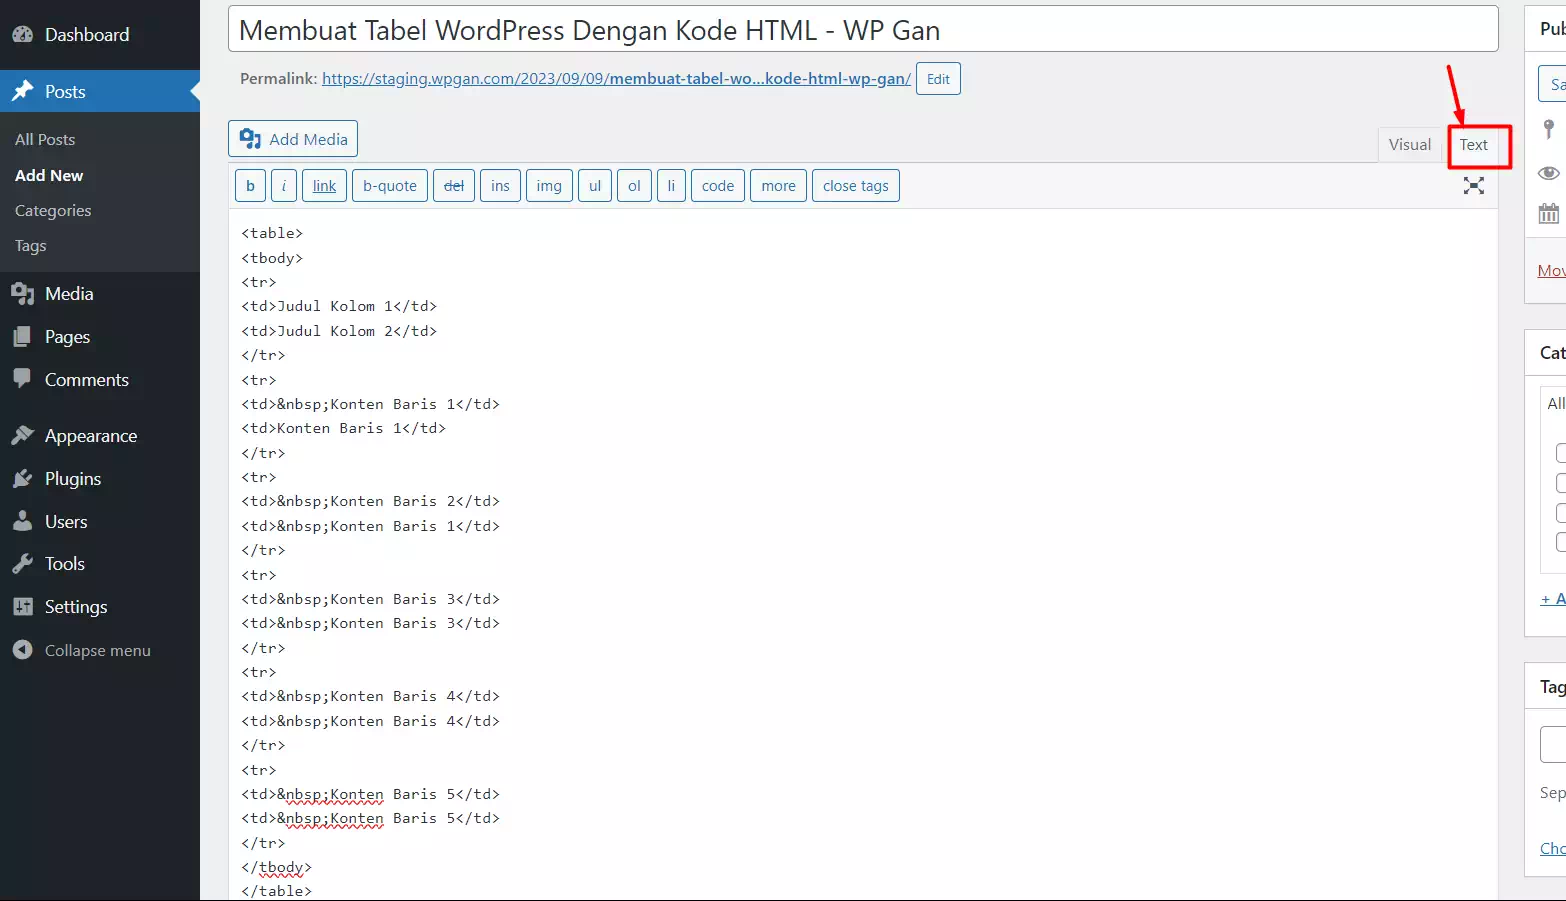The height and width of the screenshot is (901, 1566).
Task: Click the Tools wrench icon
Action: pyautogui.click(x=23, y=564)
